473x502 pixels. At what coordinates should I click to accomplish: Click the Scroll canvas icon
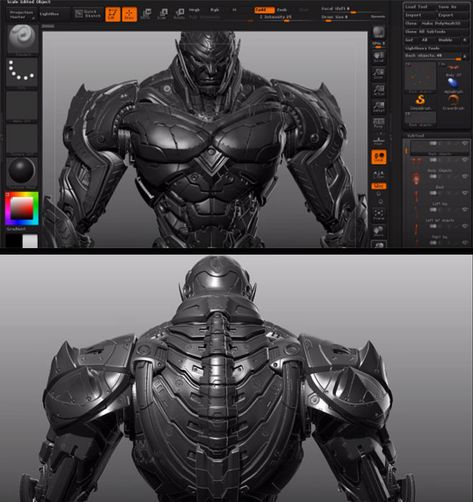point(378,57)
